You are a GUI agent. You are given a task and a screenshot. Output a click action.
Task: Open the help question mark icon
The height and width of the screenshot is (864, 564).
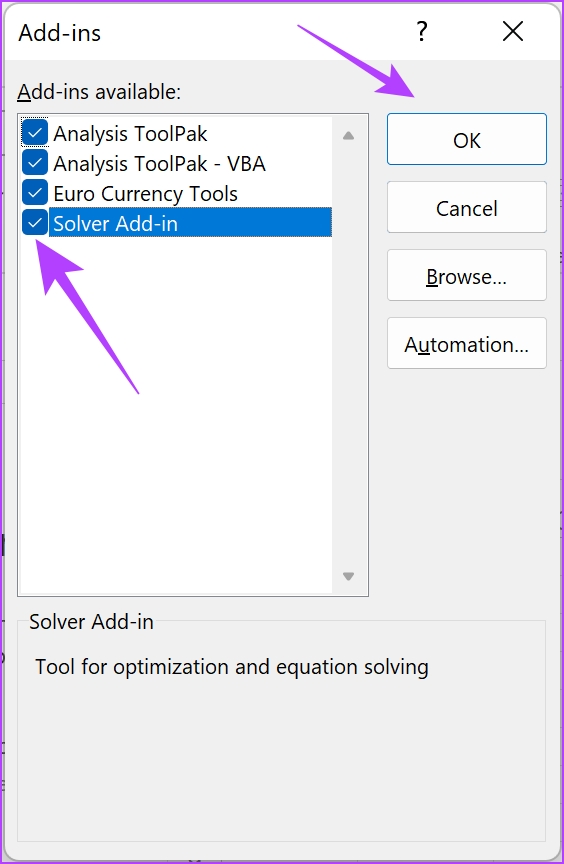pos(421,32)
